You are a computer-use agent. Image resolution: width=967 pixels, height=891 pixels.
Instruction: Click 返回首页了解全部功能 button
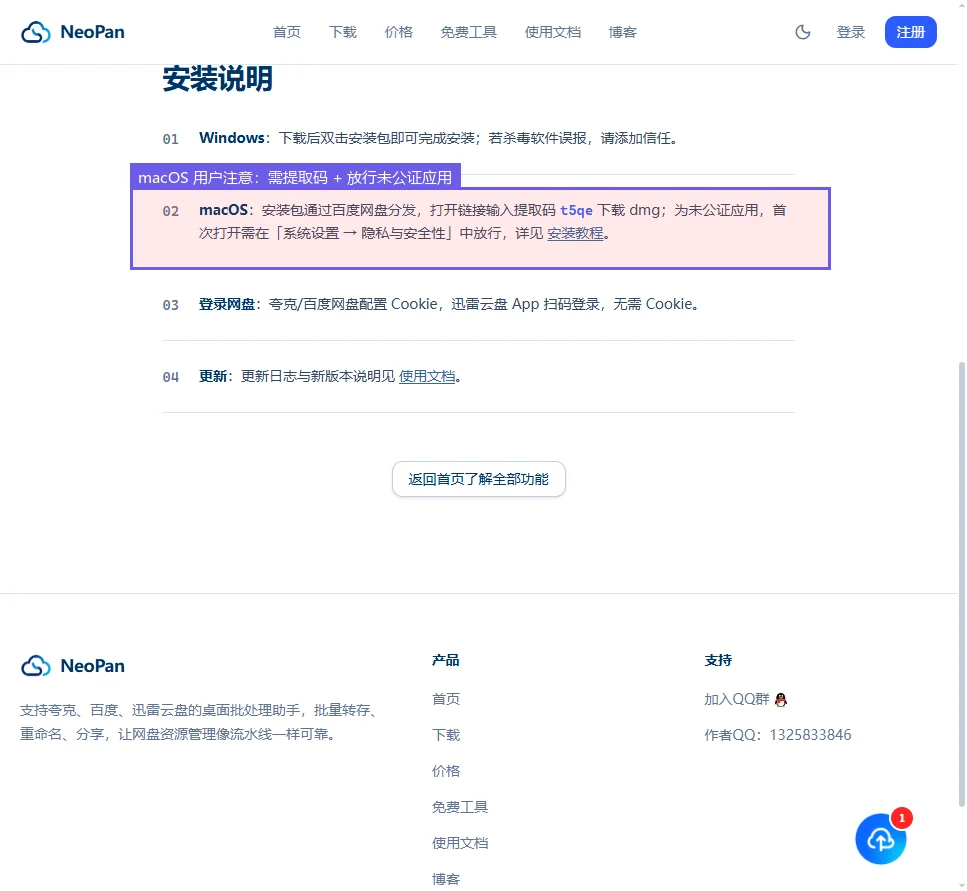(479, 479)
